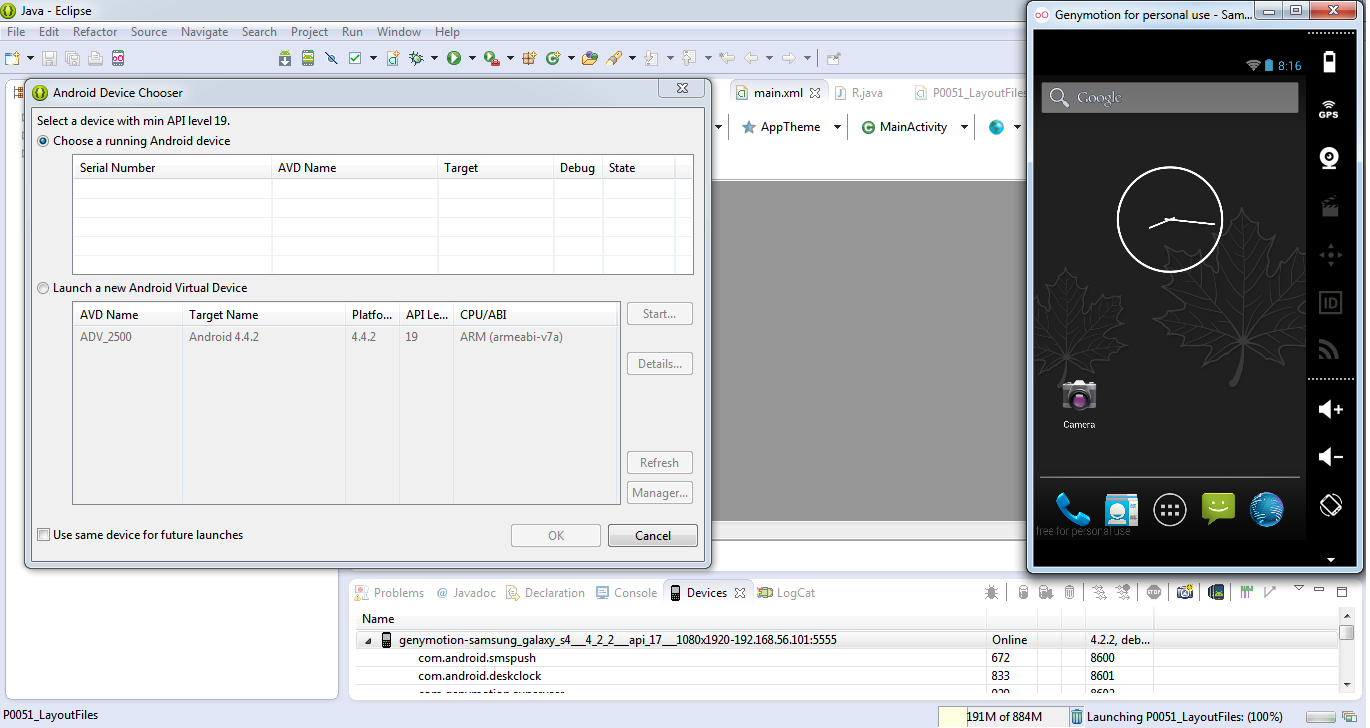Click the New file toolbar icon
The height and width of the screenshot is (728, 1370).
[x=13, y=58]
